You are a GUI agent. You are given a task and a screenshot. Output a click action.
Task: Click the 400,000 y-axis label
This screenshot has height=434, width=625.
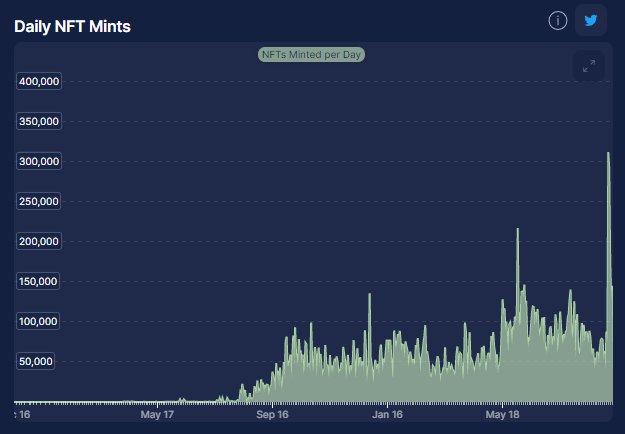[39, 81]
